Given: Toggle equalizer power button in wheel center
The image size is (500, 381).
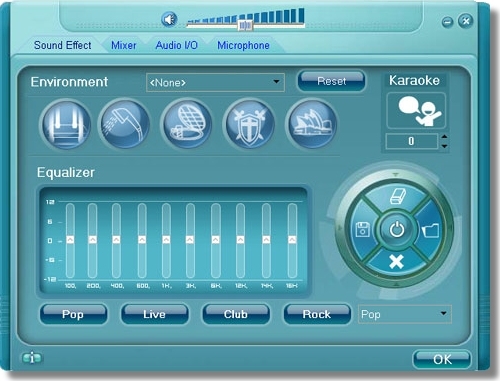Looking at the screenshot, I should 397,230.
